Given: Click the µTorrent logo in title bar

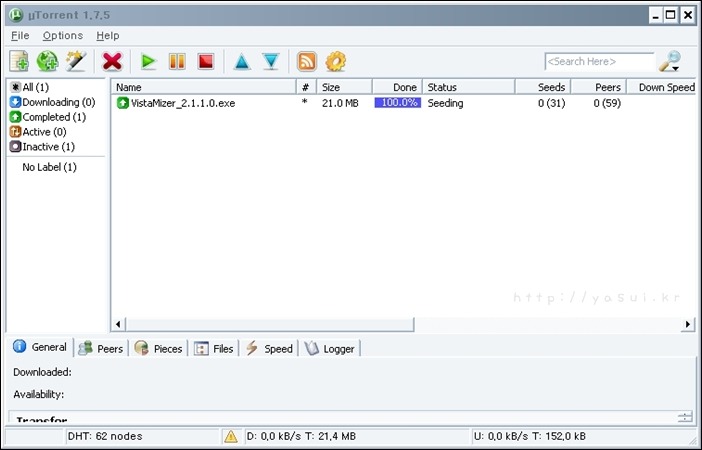Looking at the screenshot, I should coord(16,15).
